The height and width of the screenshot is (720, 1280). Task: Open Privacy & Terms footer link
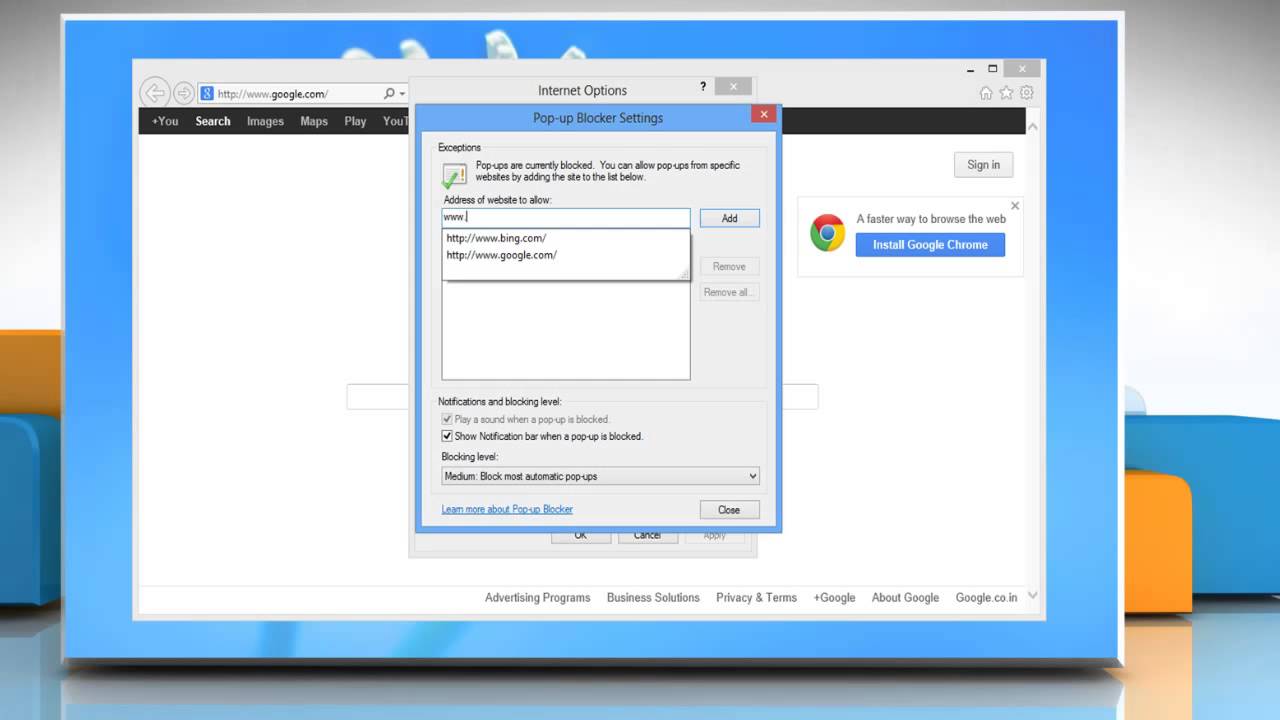[756, 597]
